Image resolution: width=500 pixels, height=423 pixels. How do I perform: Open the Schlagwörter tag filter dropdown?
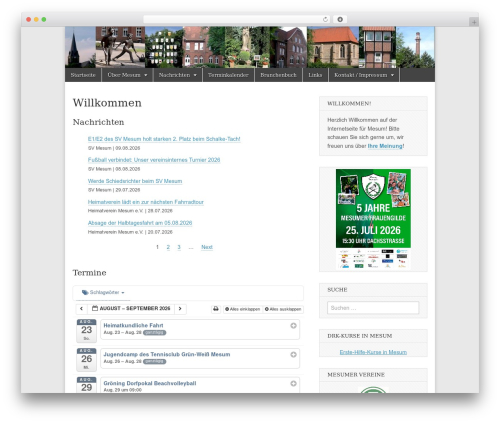(103, 292)
